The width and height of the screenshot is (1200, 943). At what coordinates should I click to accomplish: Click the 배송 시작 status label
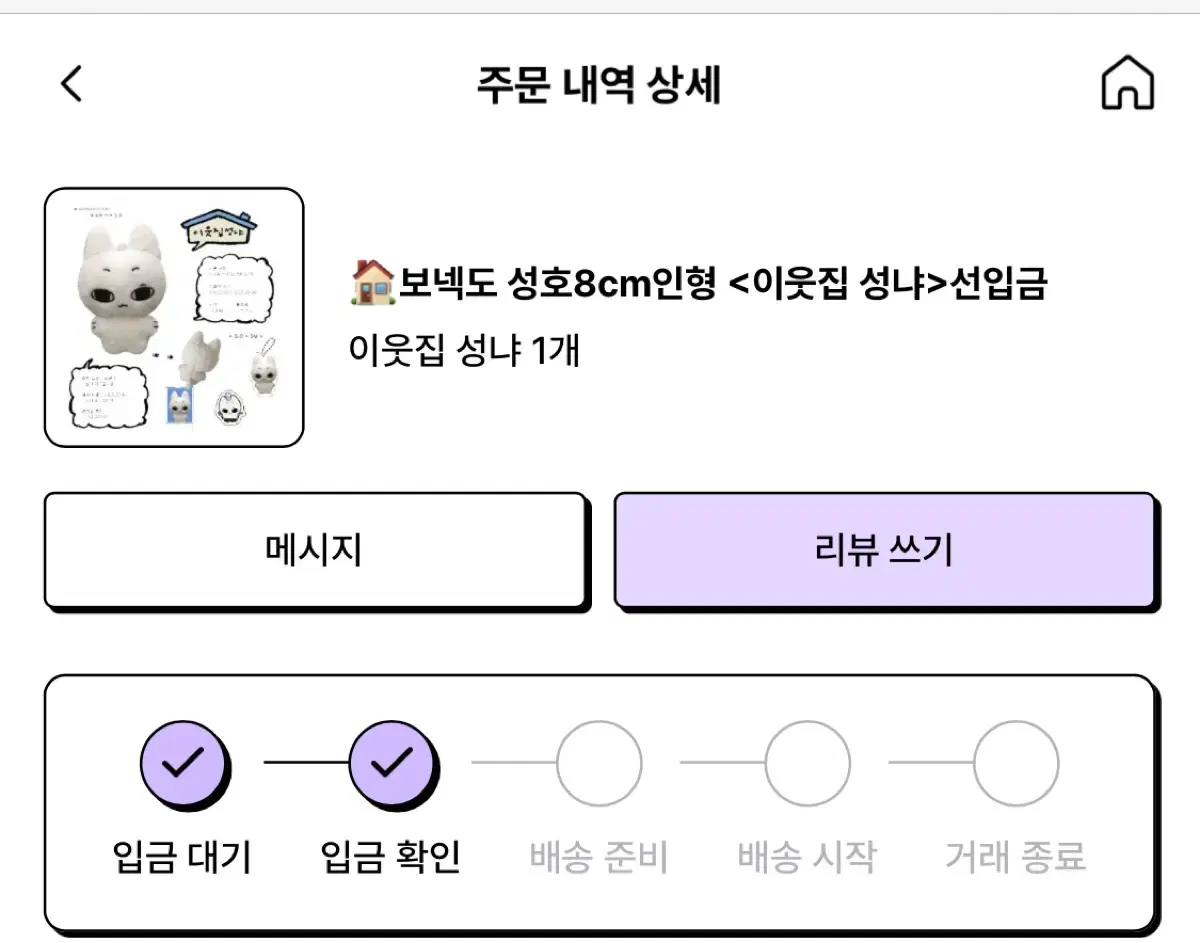click(807, 857)
